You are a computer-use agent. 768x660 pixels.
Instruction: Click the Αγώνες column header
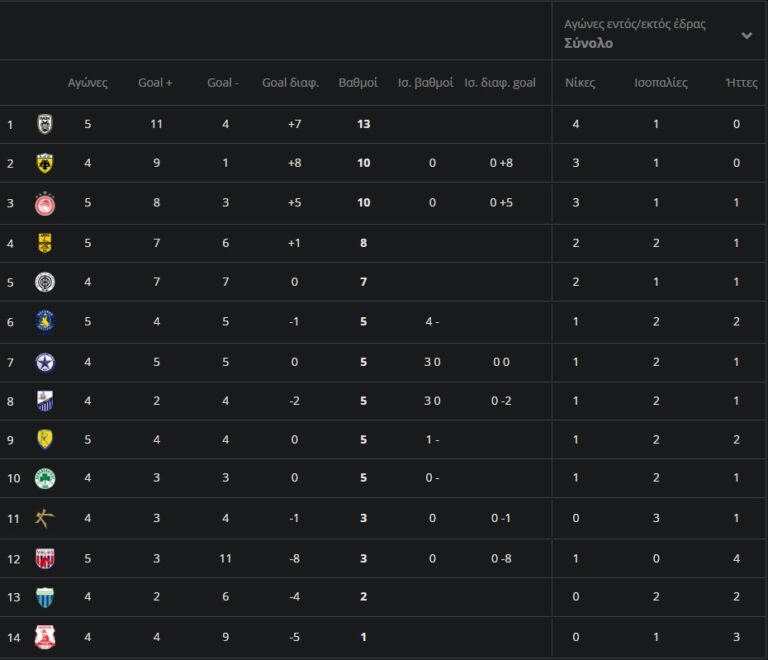pyautogui.click(x=88, y=83)
